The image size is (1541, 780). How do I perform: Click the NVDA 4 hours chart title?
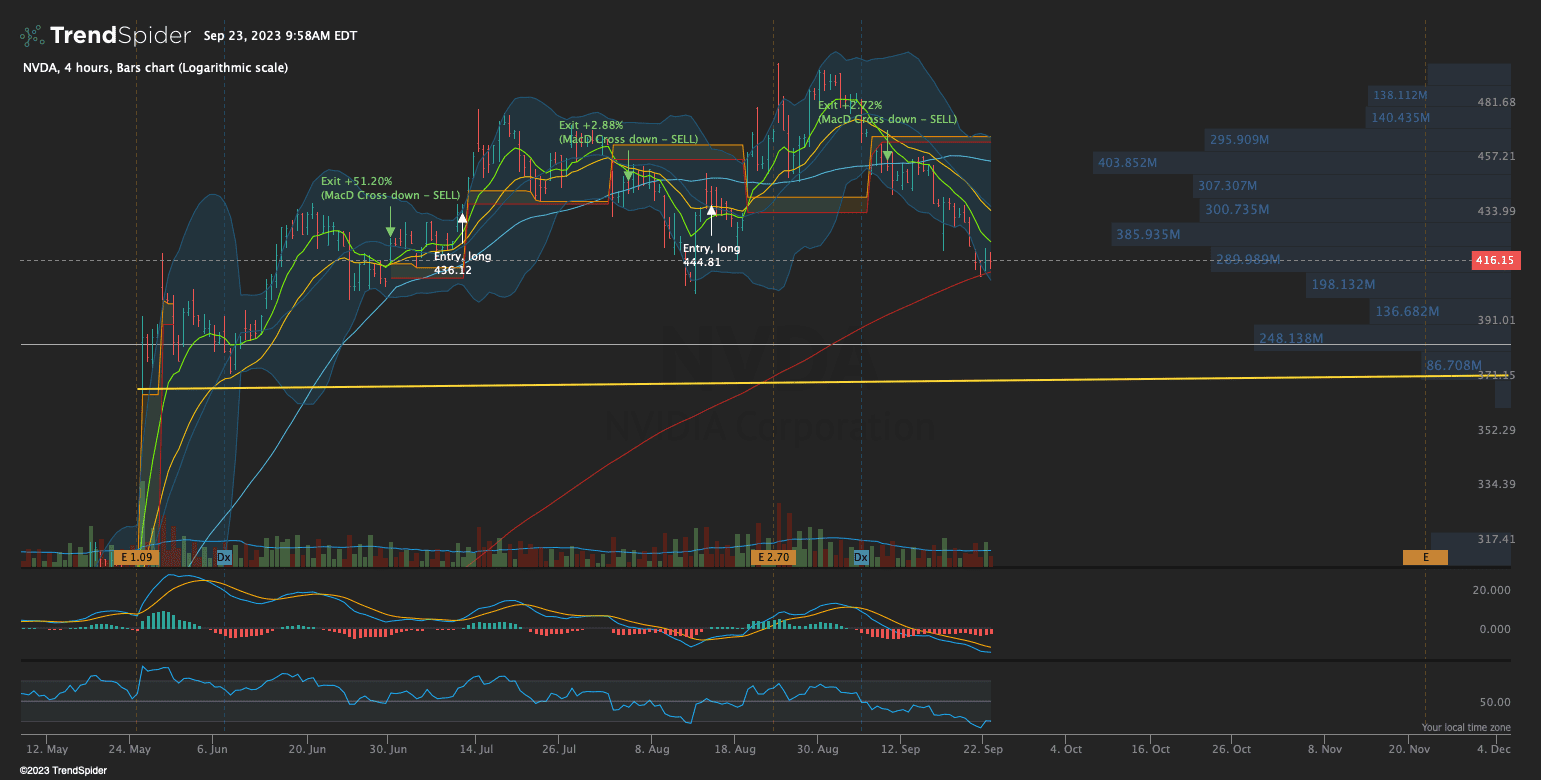coord(155,68)
